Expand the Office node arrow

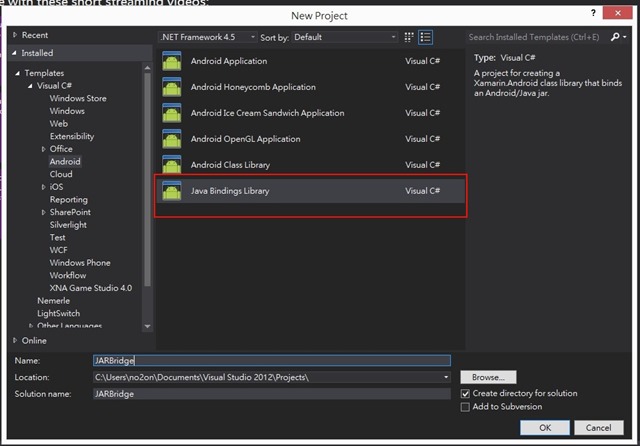tap(43, 149)
